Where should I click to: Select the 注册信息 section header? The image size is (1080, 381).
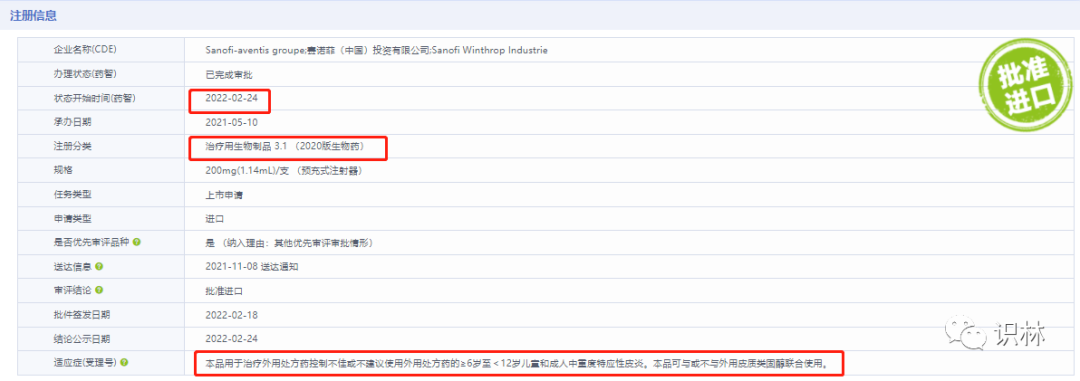coord(33,15)
